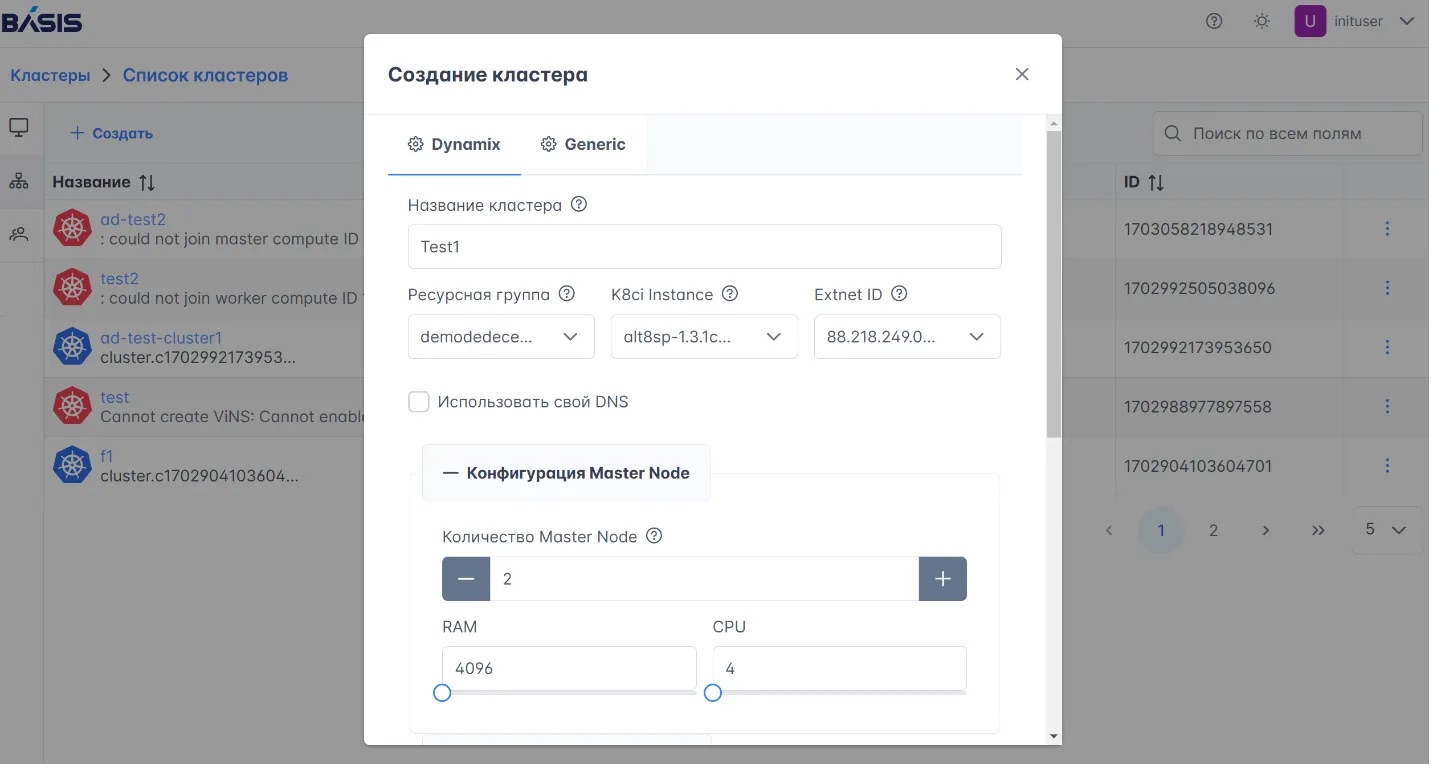Enable the Использовать свой DNS checkbox

[x=419, y=402]
